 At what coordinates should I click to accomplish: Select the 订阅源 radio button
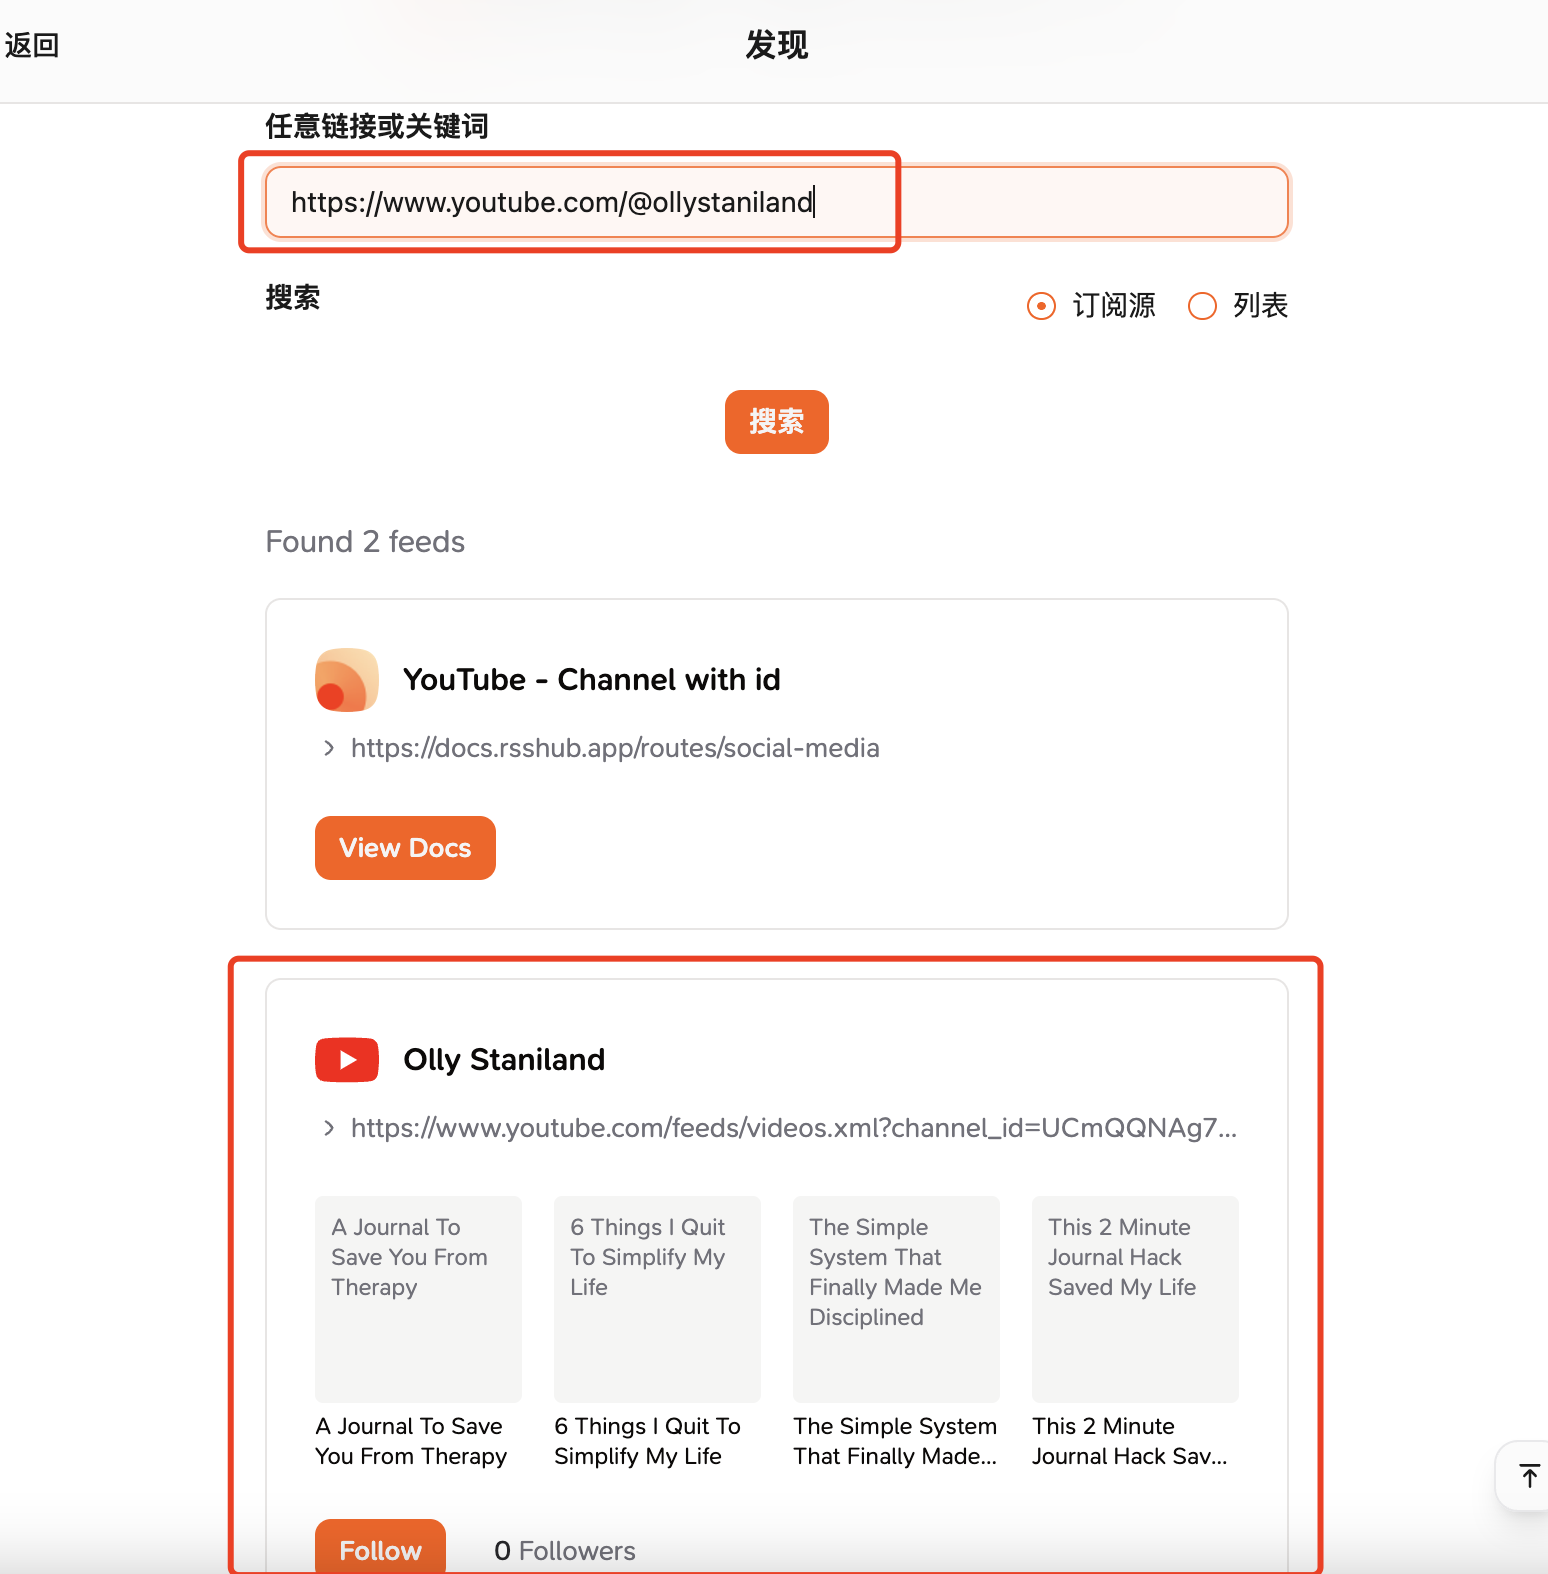[x=1041, y=306]
